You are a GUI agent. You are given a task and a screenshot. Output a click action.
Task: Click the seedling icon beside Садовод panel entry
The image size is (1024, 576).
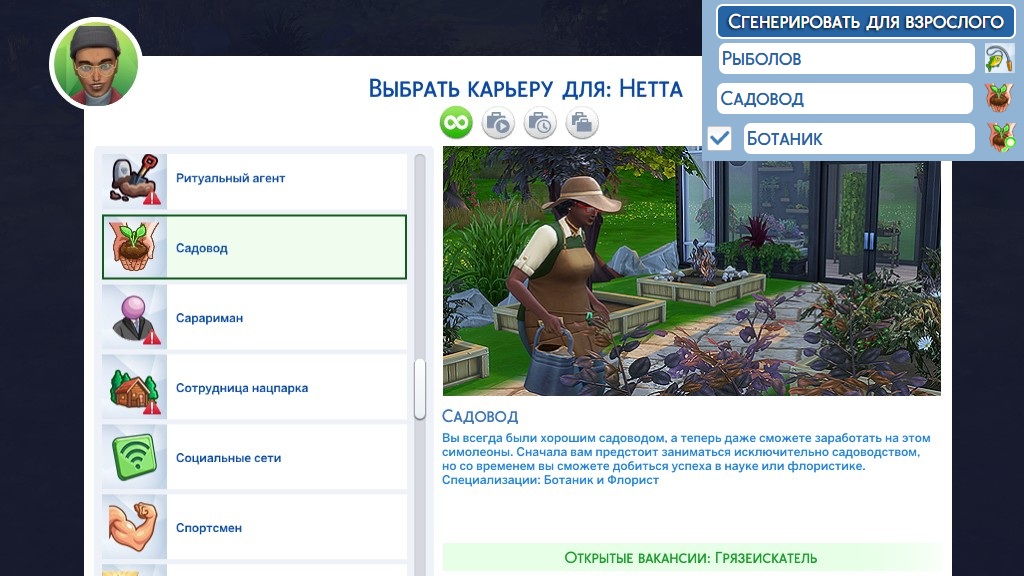(999, 98)
